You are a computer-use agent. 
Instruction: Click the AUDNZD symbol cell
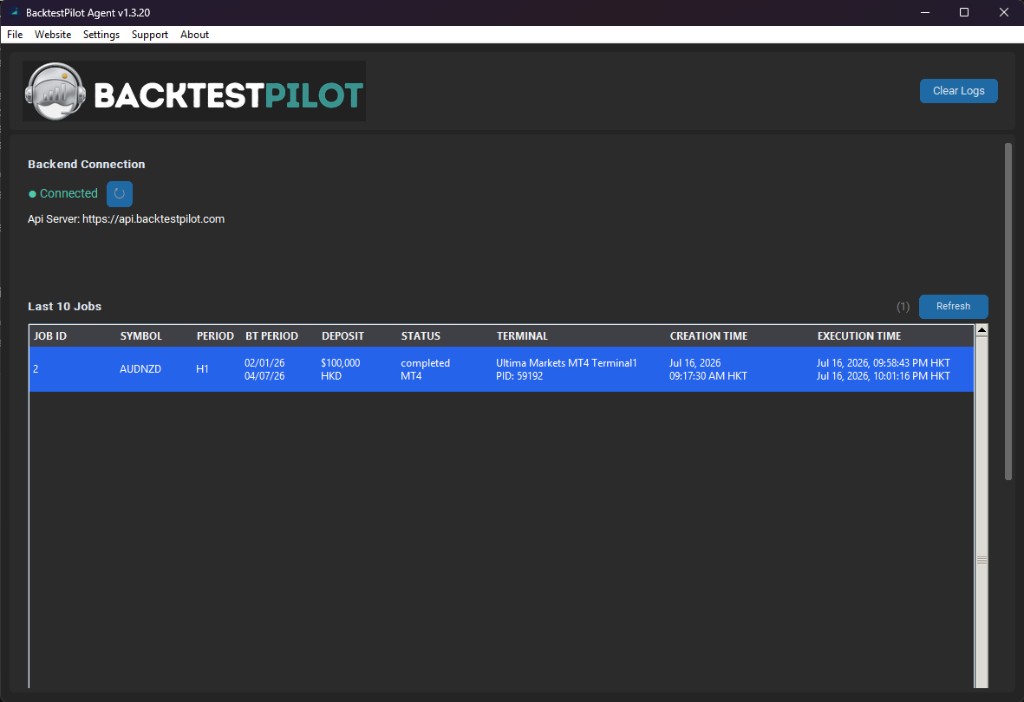click(140, 370)
